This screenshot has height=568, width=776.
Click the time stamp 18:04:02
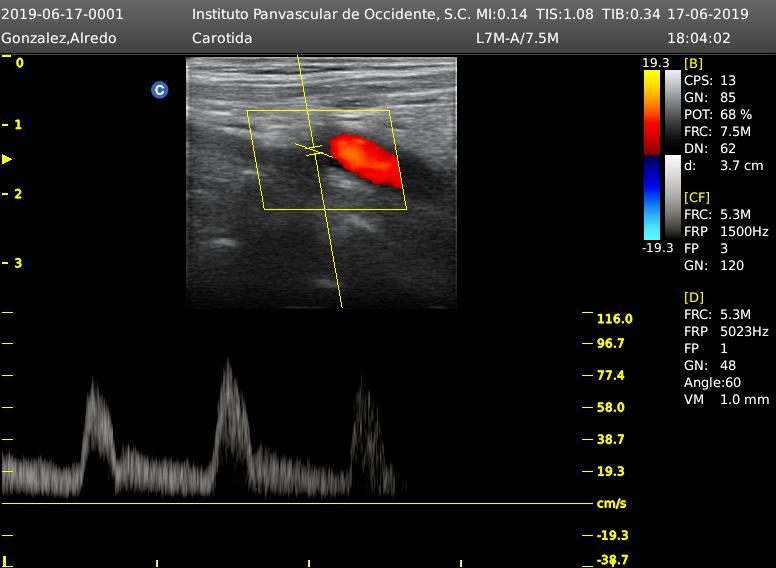point(698,38)
